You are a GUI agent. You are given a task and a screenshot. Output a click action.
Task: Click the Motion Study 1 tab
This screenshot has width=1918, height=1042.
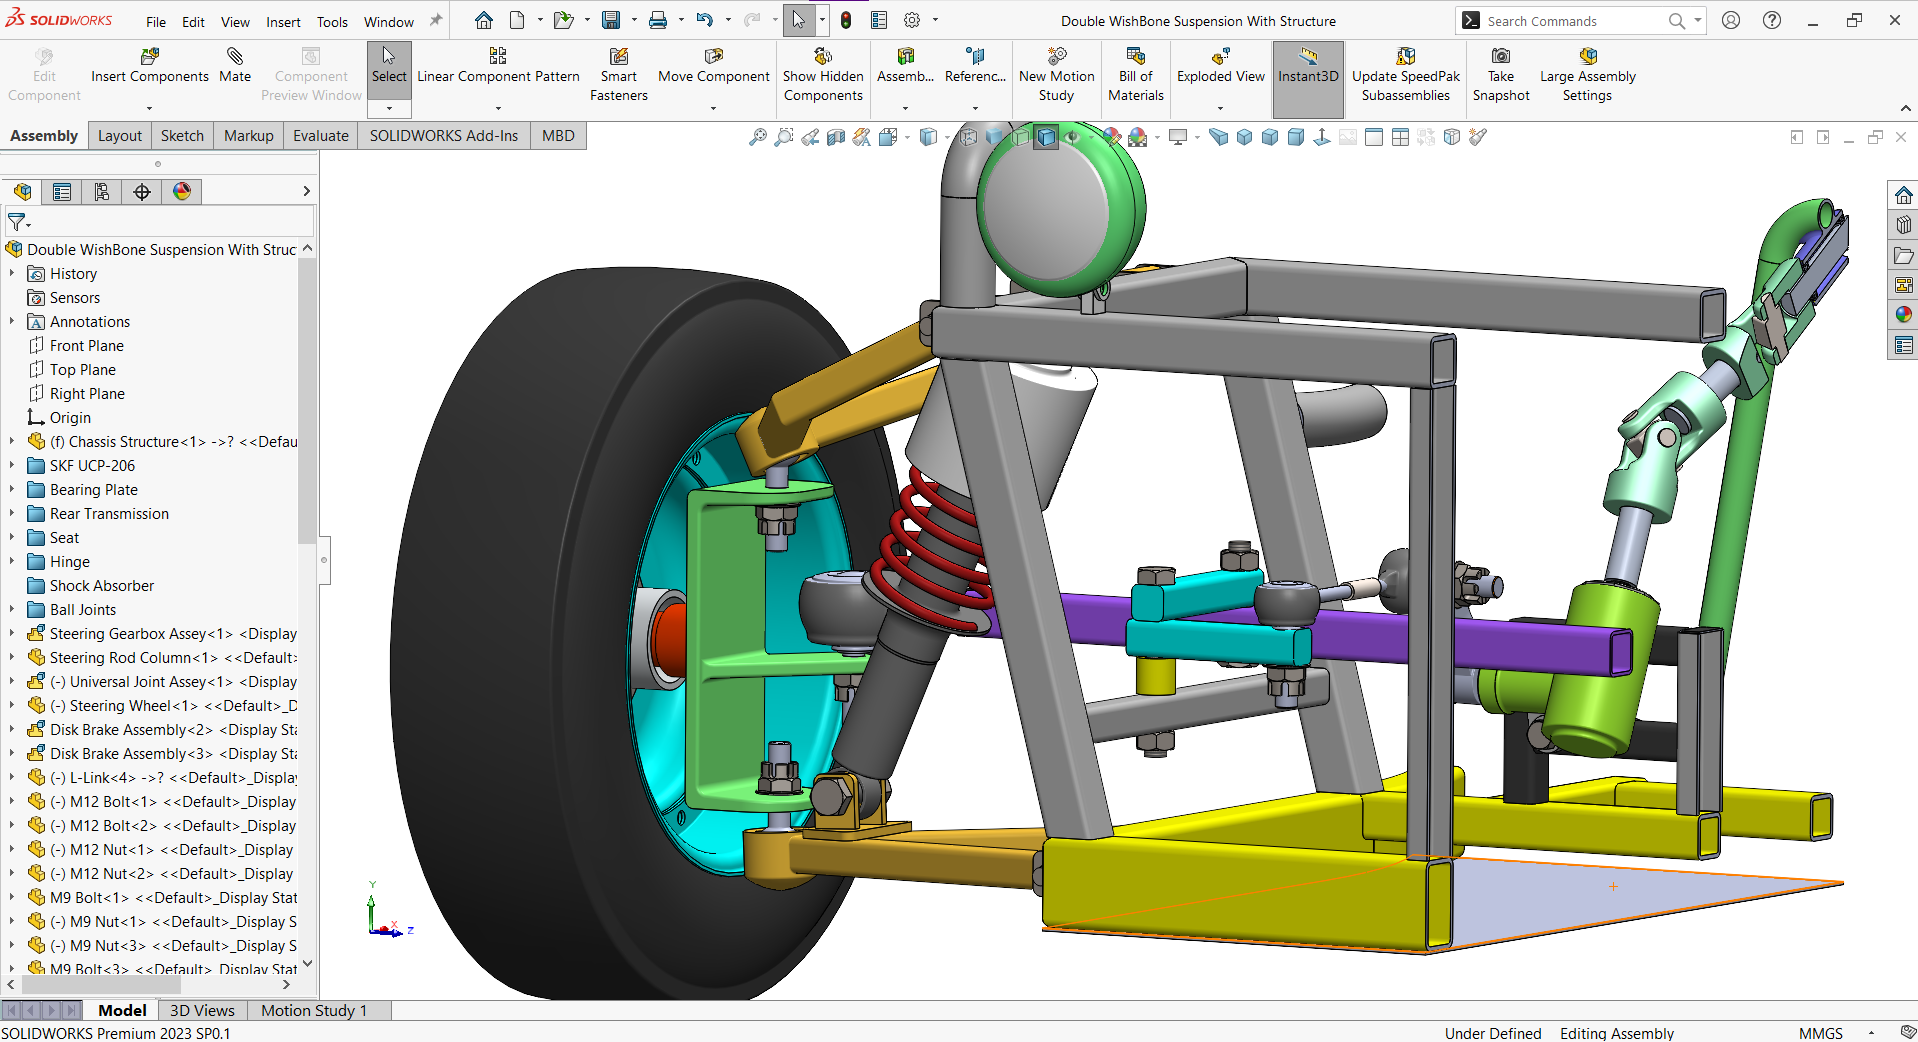(x=314, y=1010)
